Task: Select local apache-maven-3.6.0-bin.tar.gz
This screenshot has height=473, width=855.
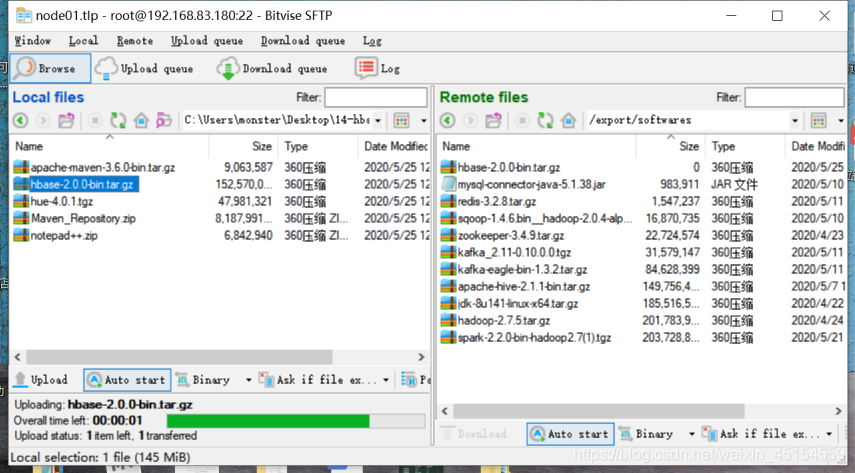Action: pos(103,167)
